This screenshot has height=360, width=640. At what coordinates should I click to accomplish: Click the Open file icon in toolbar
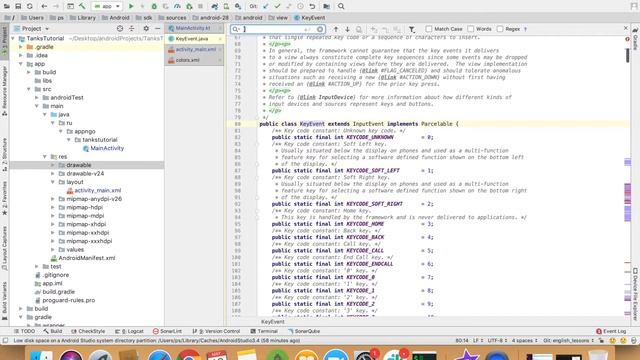point(7,6)
